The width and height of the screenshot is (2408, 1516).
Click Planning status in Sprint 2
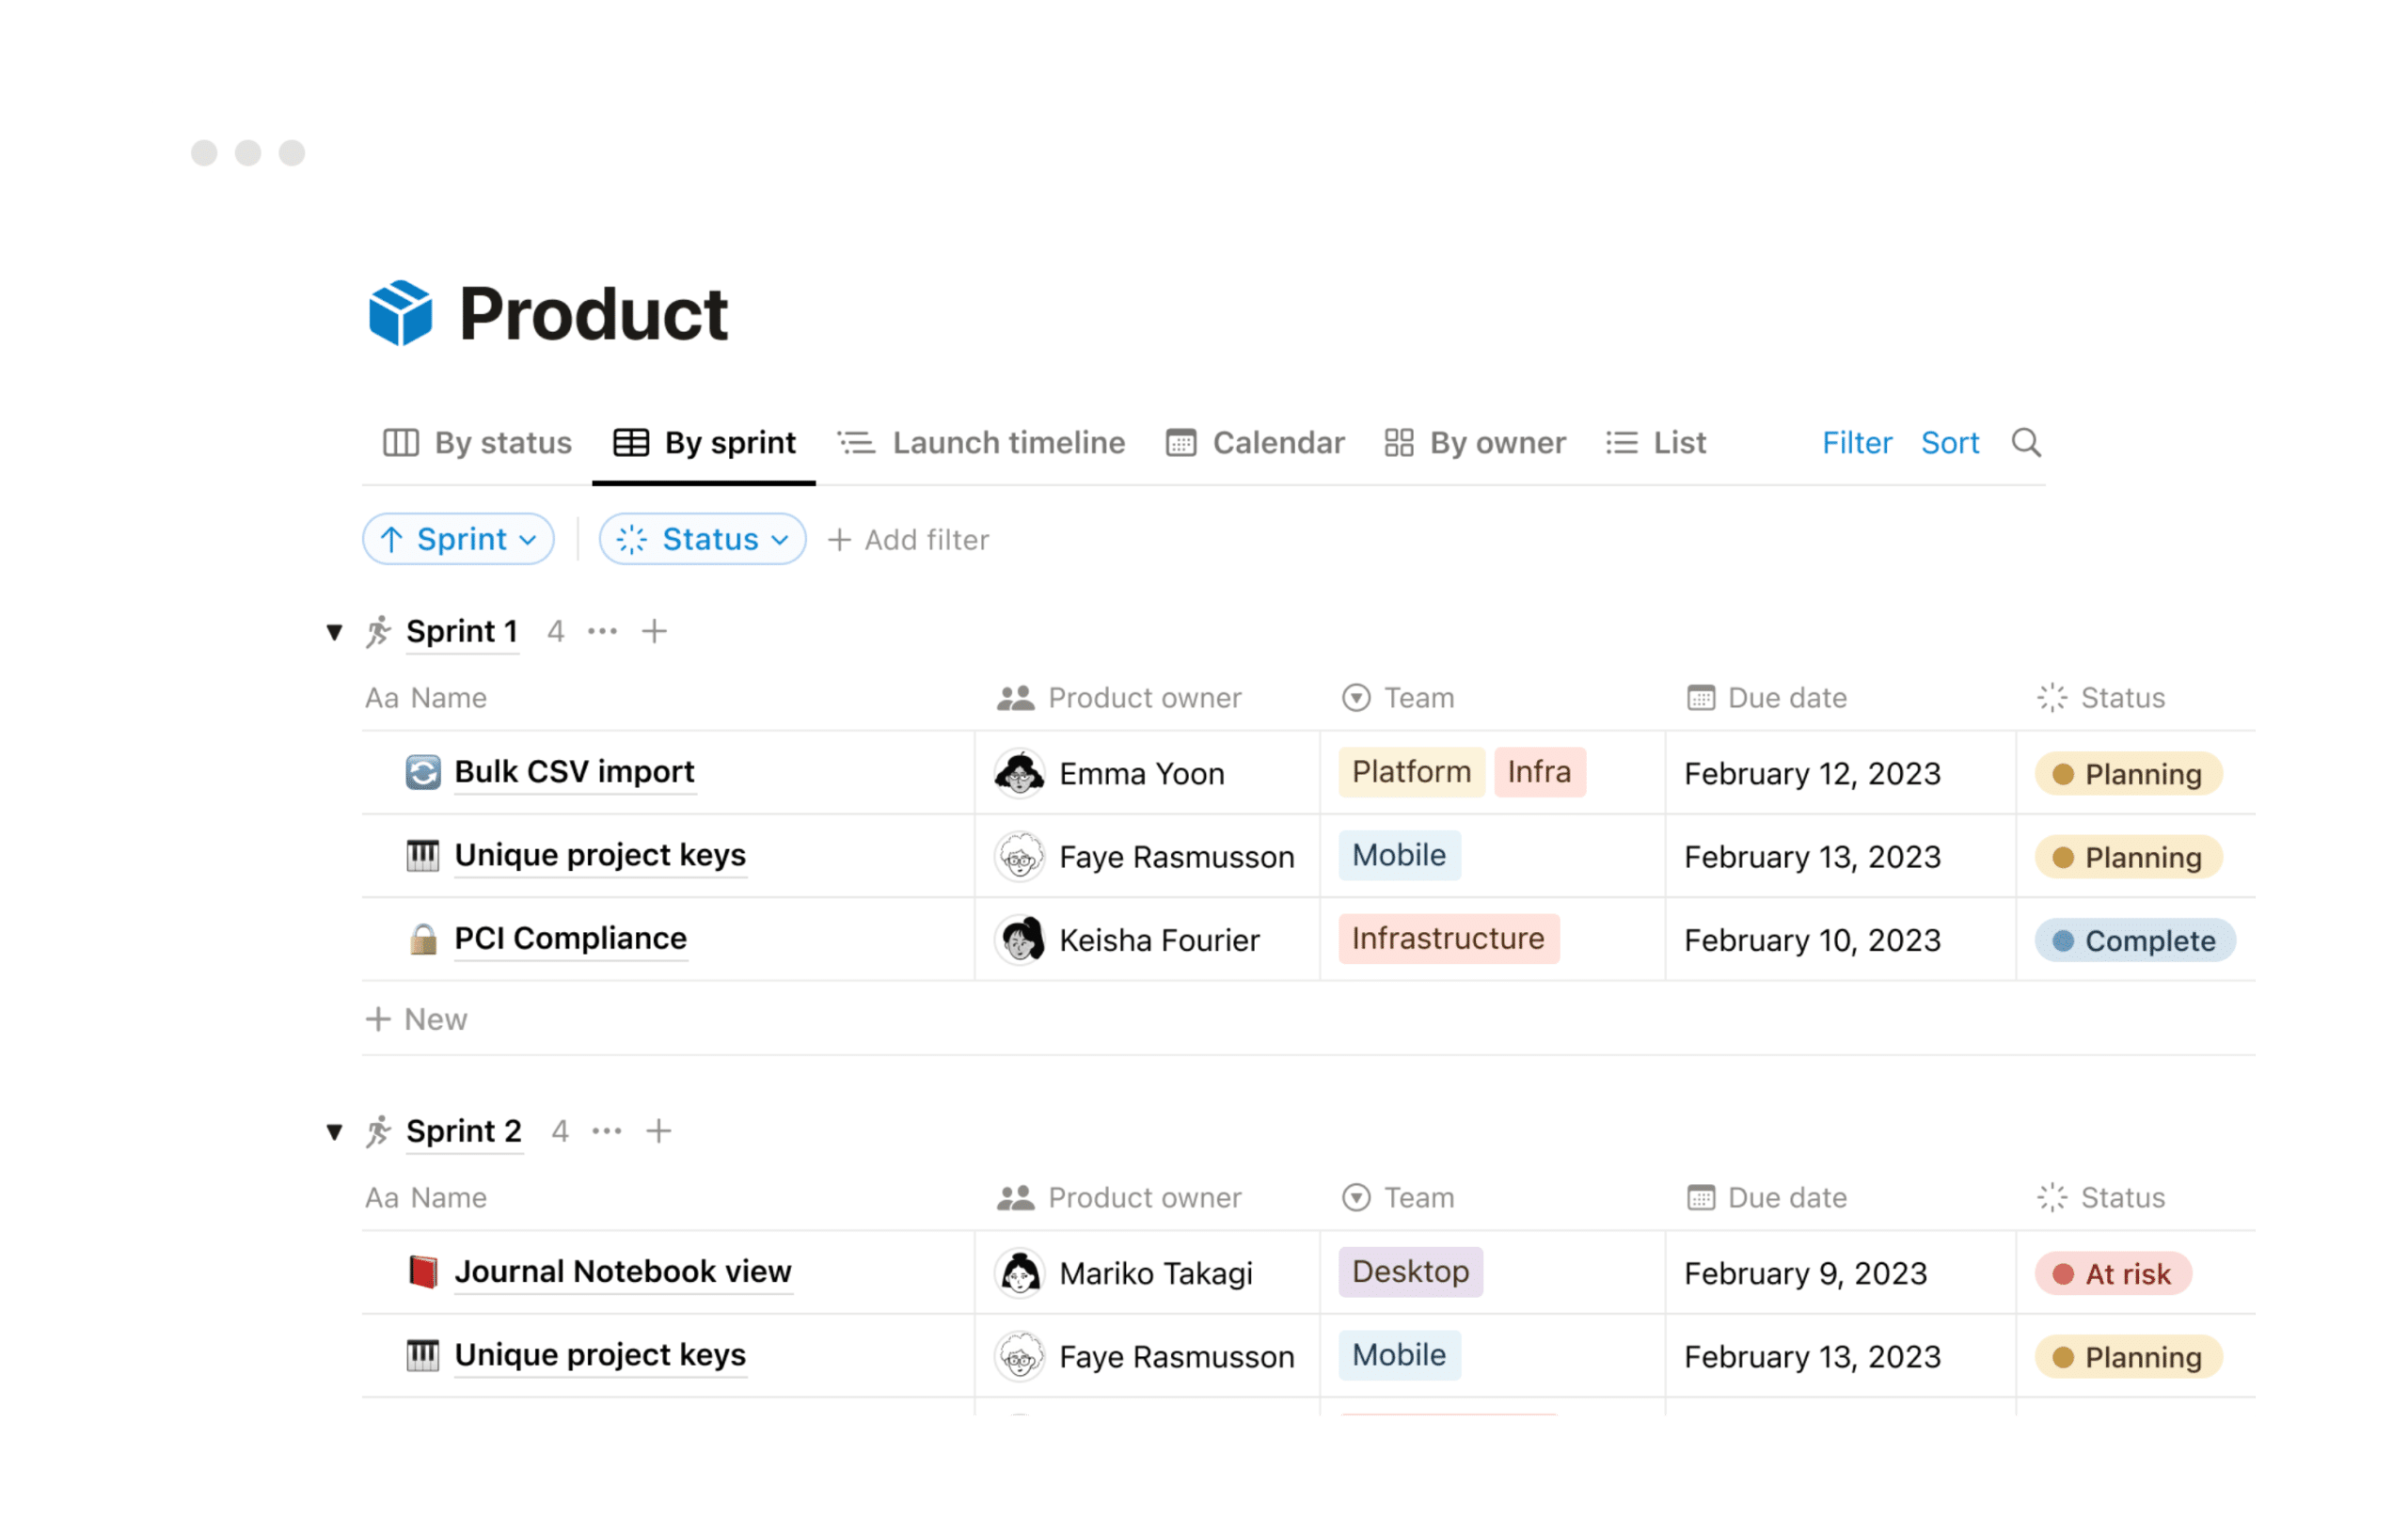click(x=2128, y=1357)
